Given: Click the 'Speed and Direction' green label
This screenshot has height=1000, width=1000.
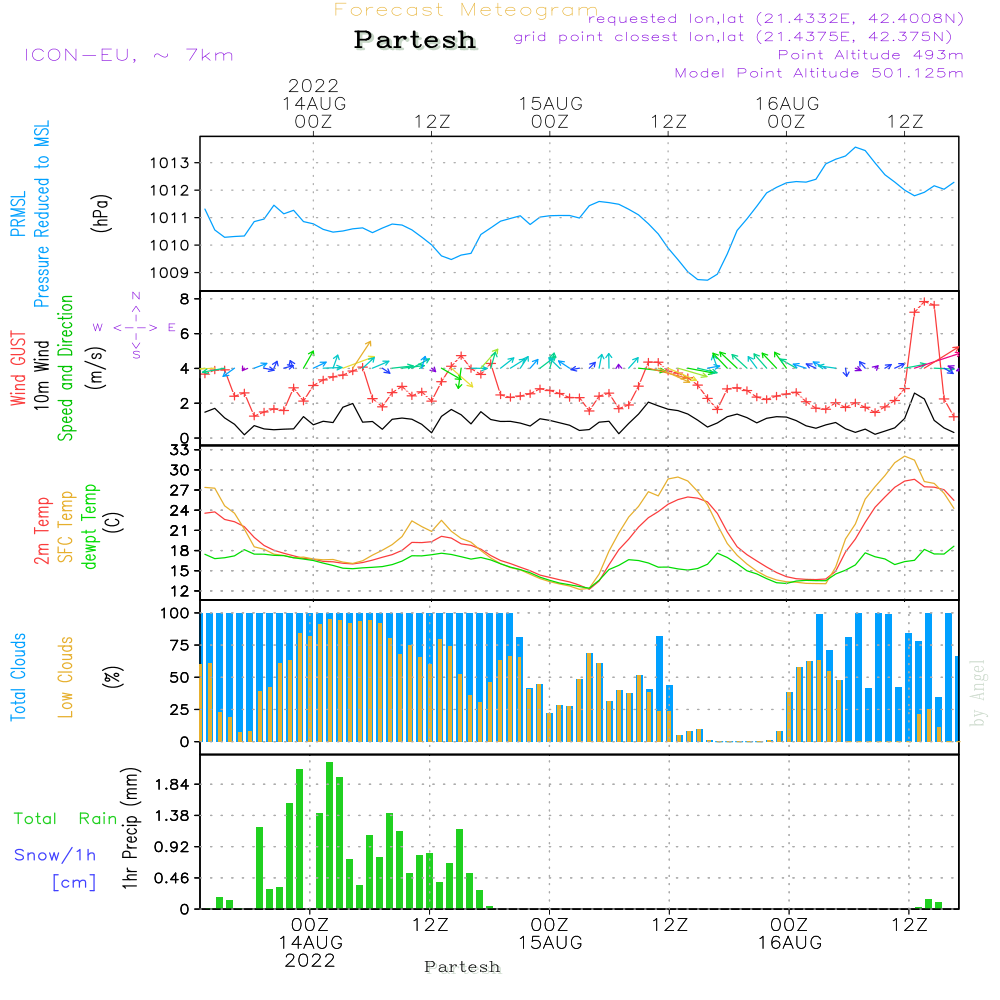Looking at the screenshot, I should pyautogui.click(x=65, y=369).
